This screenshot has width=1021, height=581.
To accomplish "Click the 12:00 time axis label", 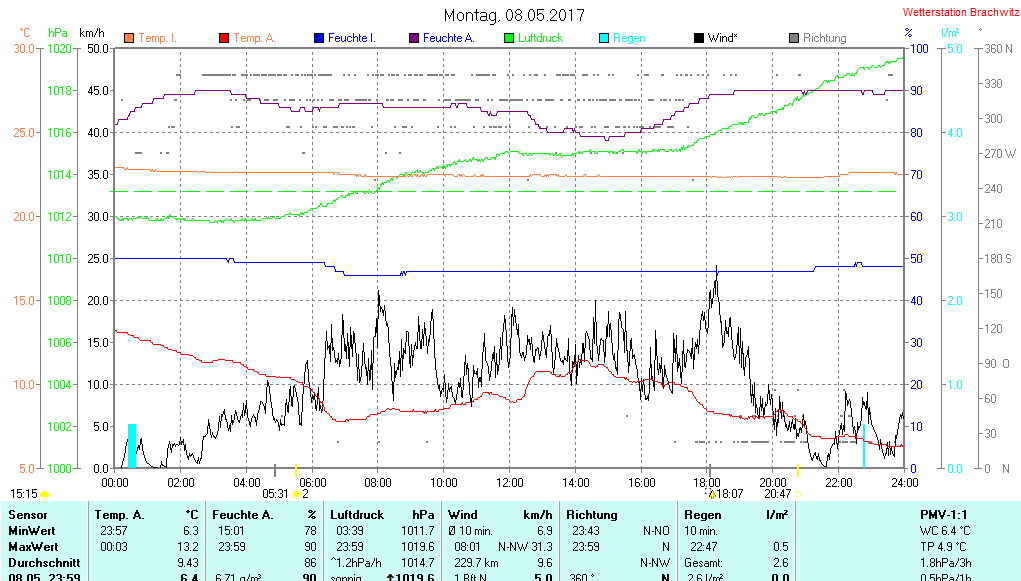I will [510, 482].
